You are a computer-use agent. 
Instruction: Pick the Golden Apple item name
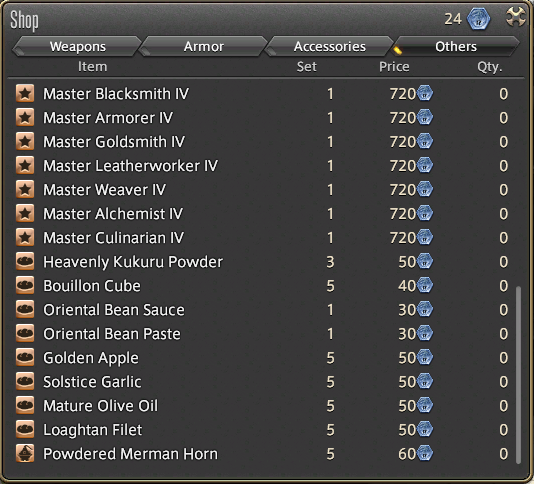coord(91,358)
